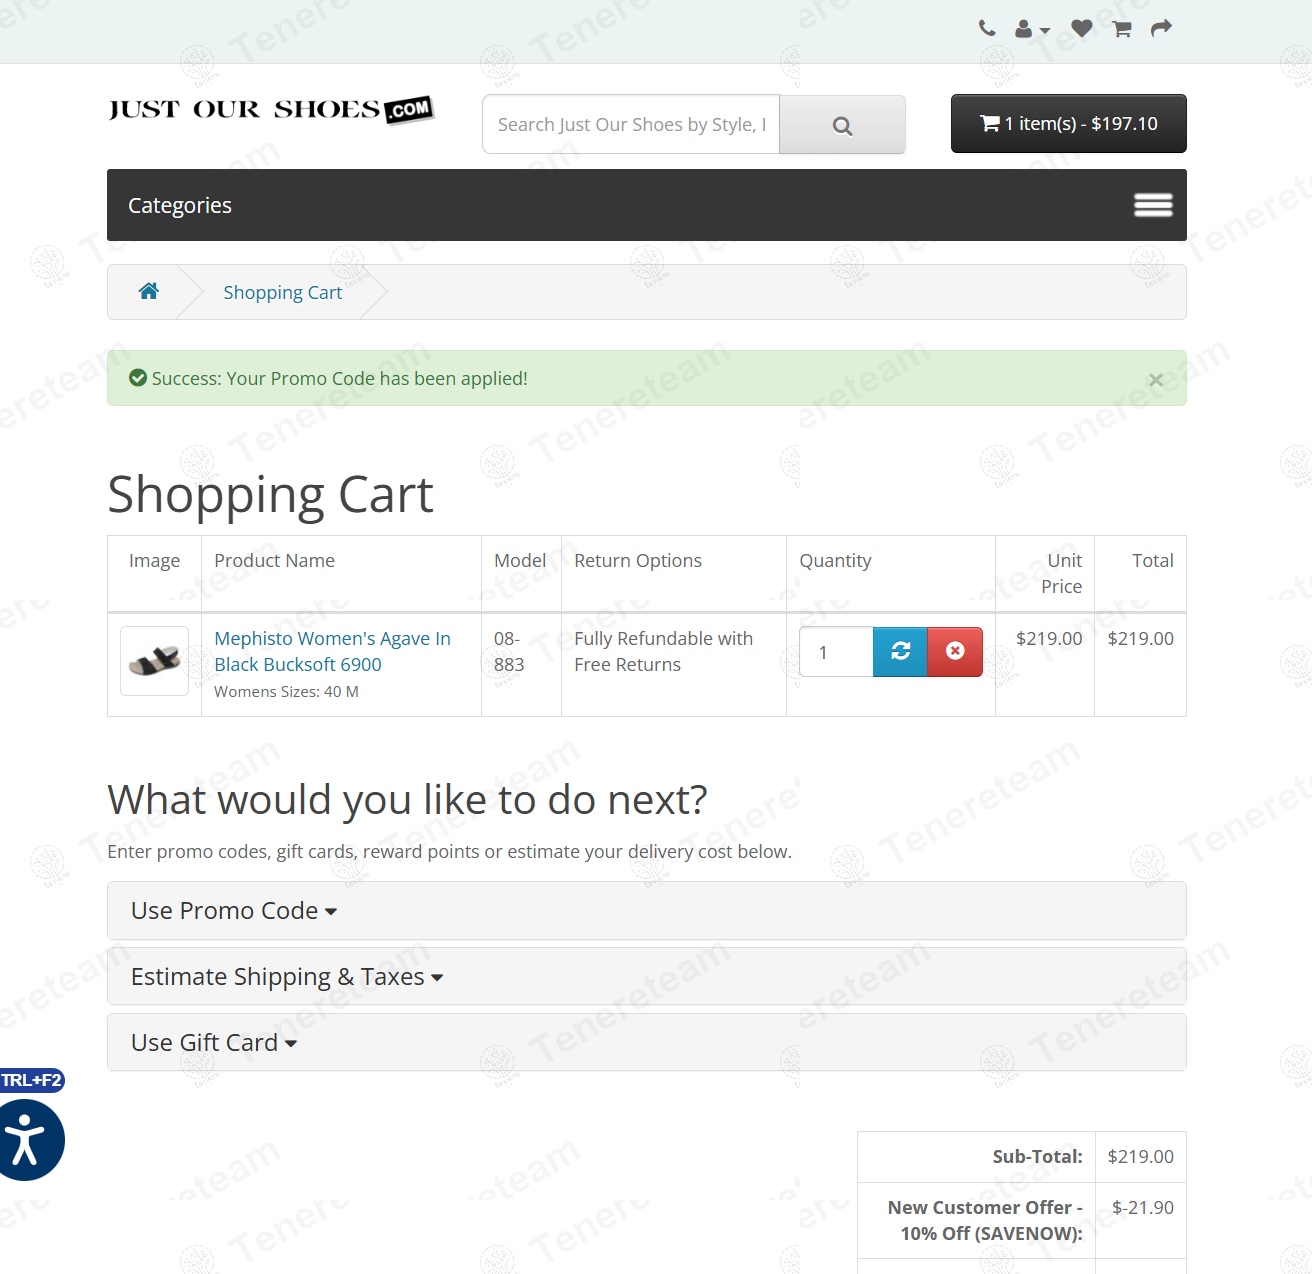The image size is (1312, 1274).
Task: Click the Categories bar label
Action: pyautogui.click(x=180, y=205)
